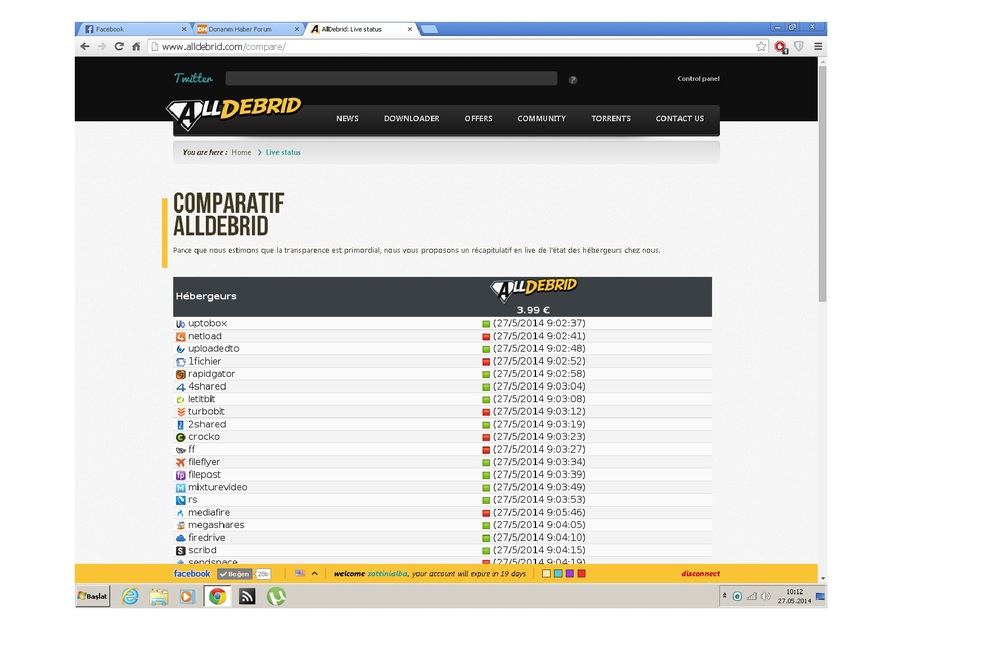Open the OFFERS menu item
Image resolution: width=1000 pixels, height=656 pixels.
[x=478, y=119]
